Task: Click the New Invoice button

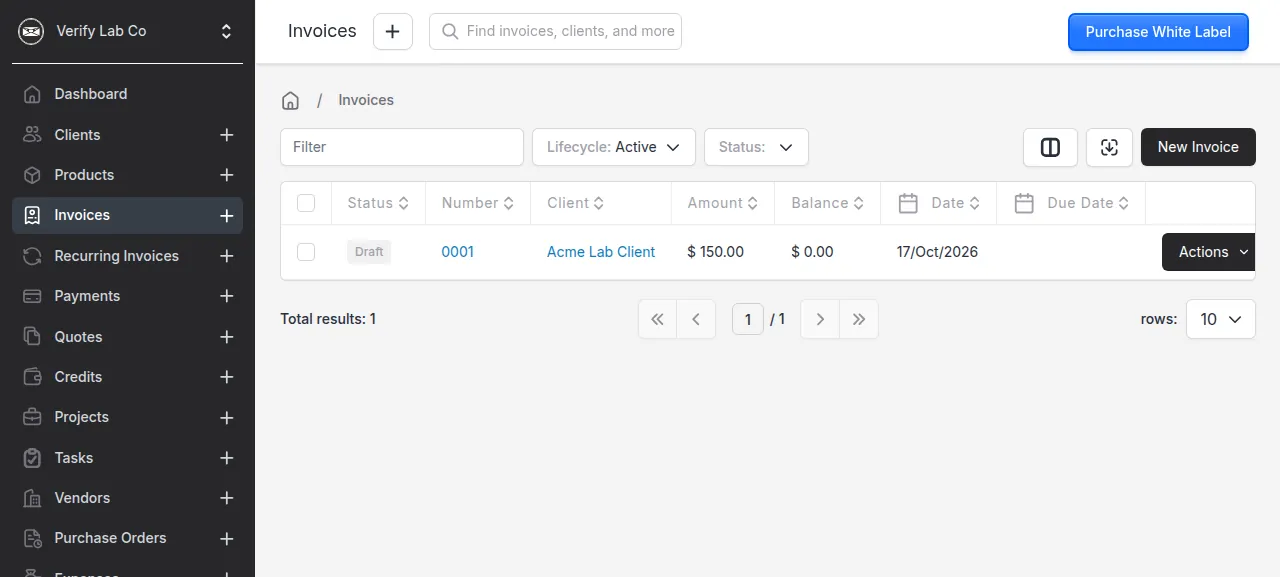Action: coord(1198,147)
